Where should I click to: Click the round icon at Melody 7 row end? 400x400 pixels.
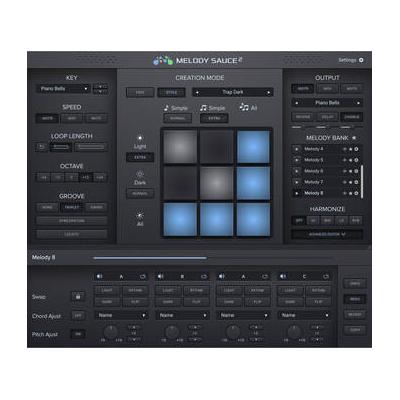pyautogui.click(x=356, y=182)
